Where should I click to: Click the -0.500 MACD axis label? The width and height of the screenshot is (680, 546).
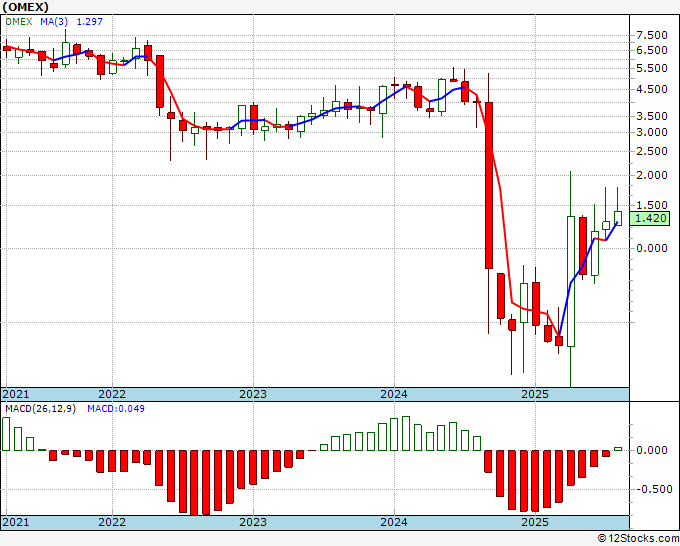[654, 489]
